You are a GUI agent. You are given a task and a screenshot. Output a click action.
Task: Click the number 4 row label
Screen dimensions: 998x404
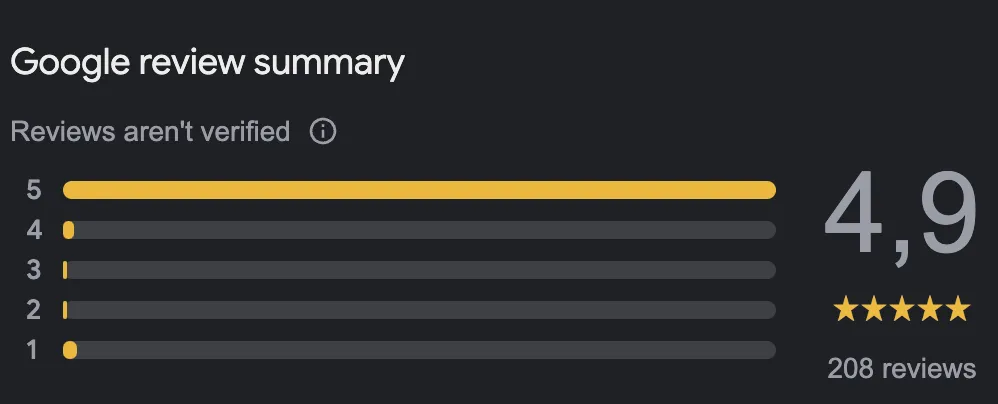pos(34,230)
